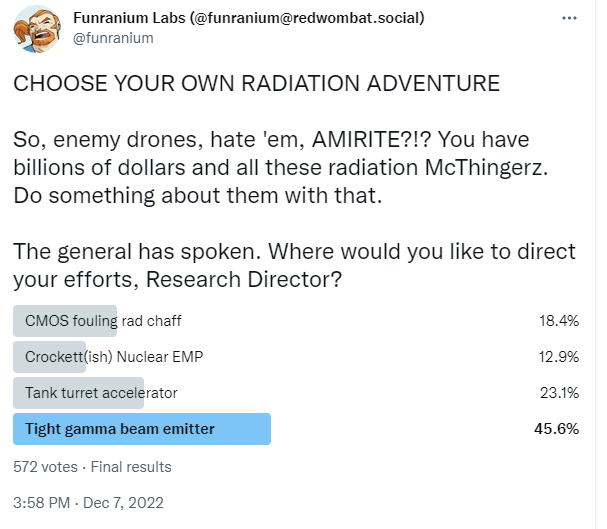Click the blue winning poll bar

tap(142, 429)
